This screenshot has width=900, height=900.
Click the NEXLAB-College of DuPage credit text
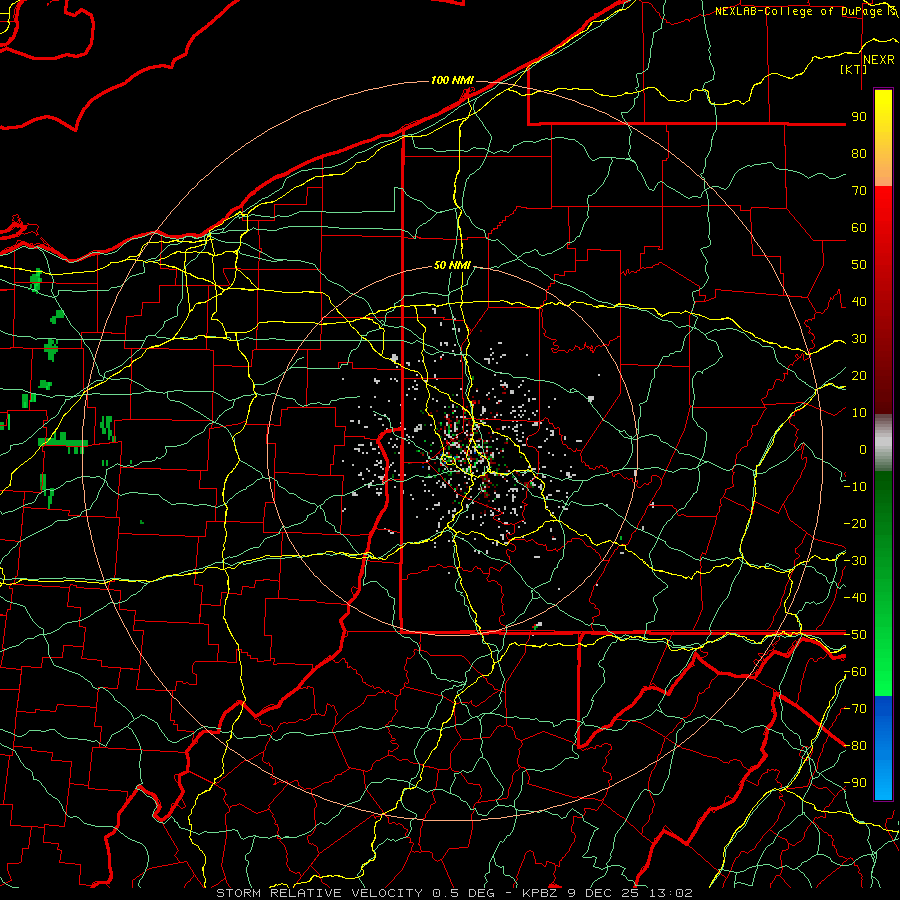click(x=798, y=11)
